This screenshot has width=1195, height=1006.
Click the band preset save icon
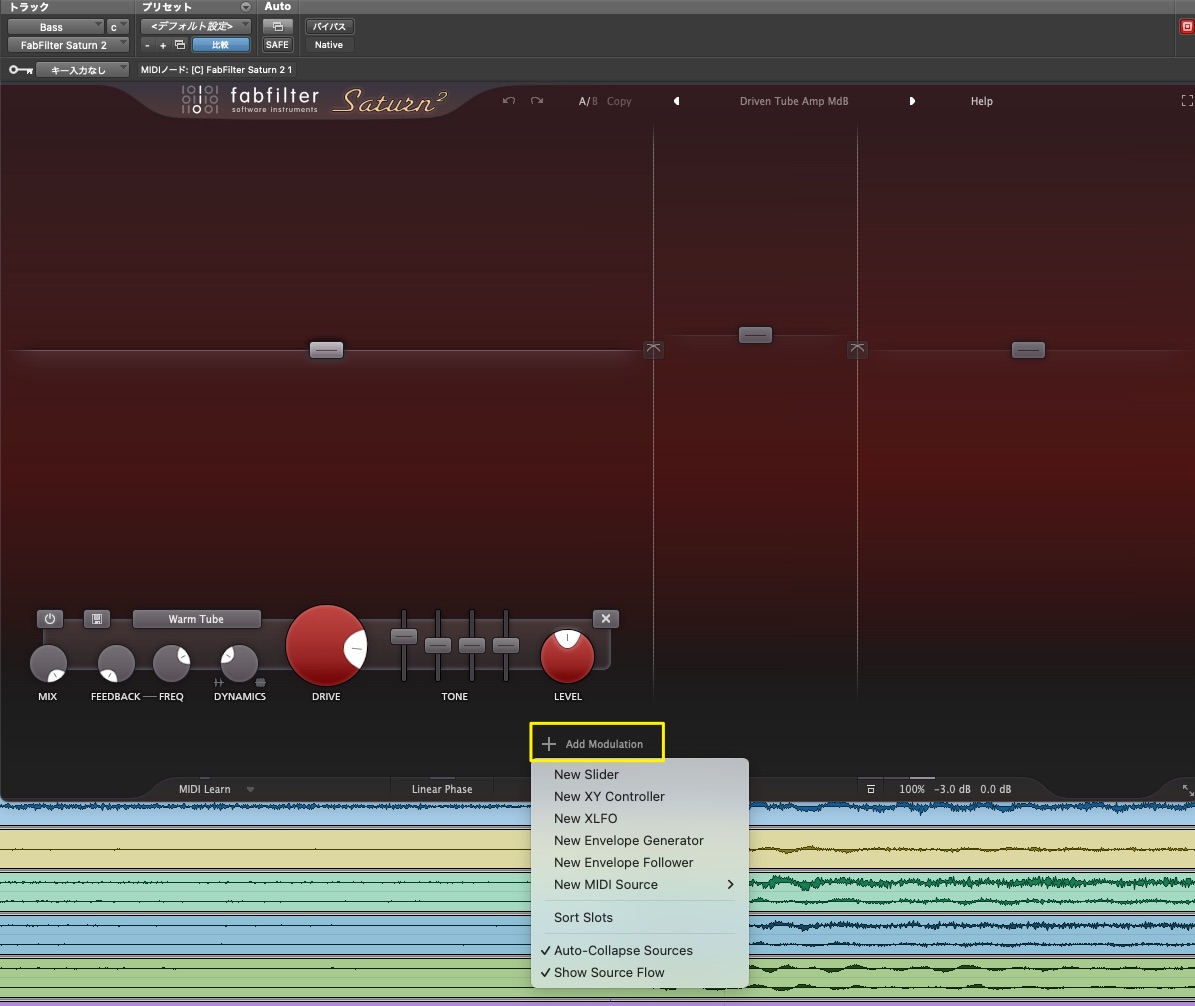click(96, 619)
